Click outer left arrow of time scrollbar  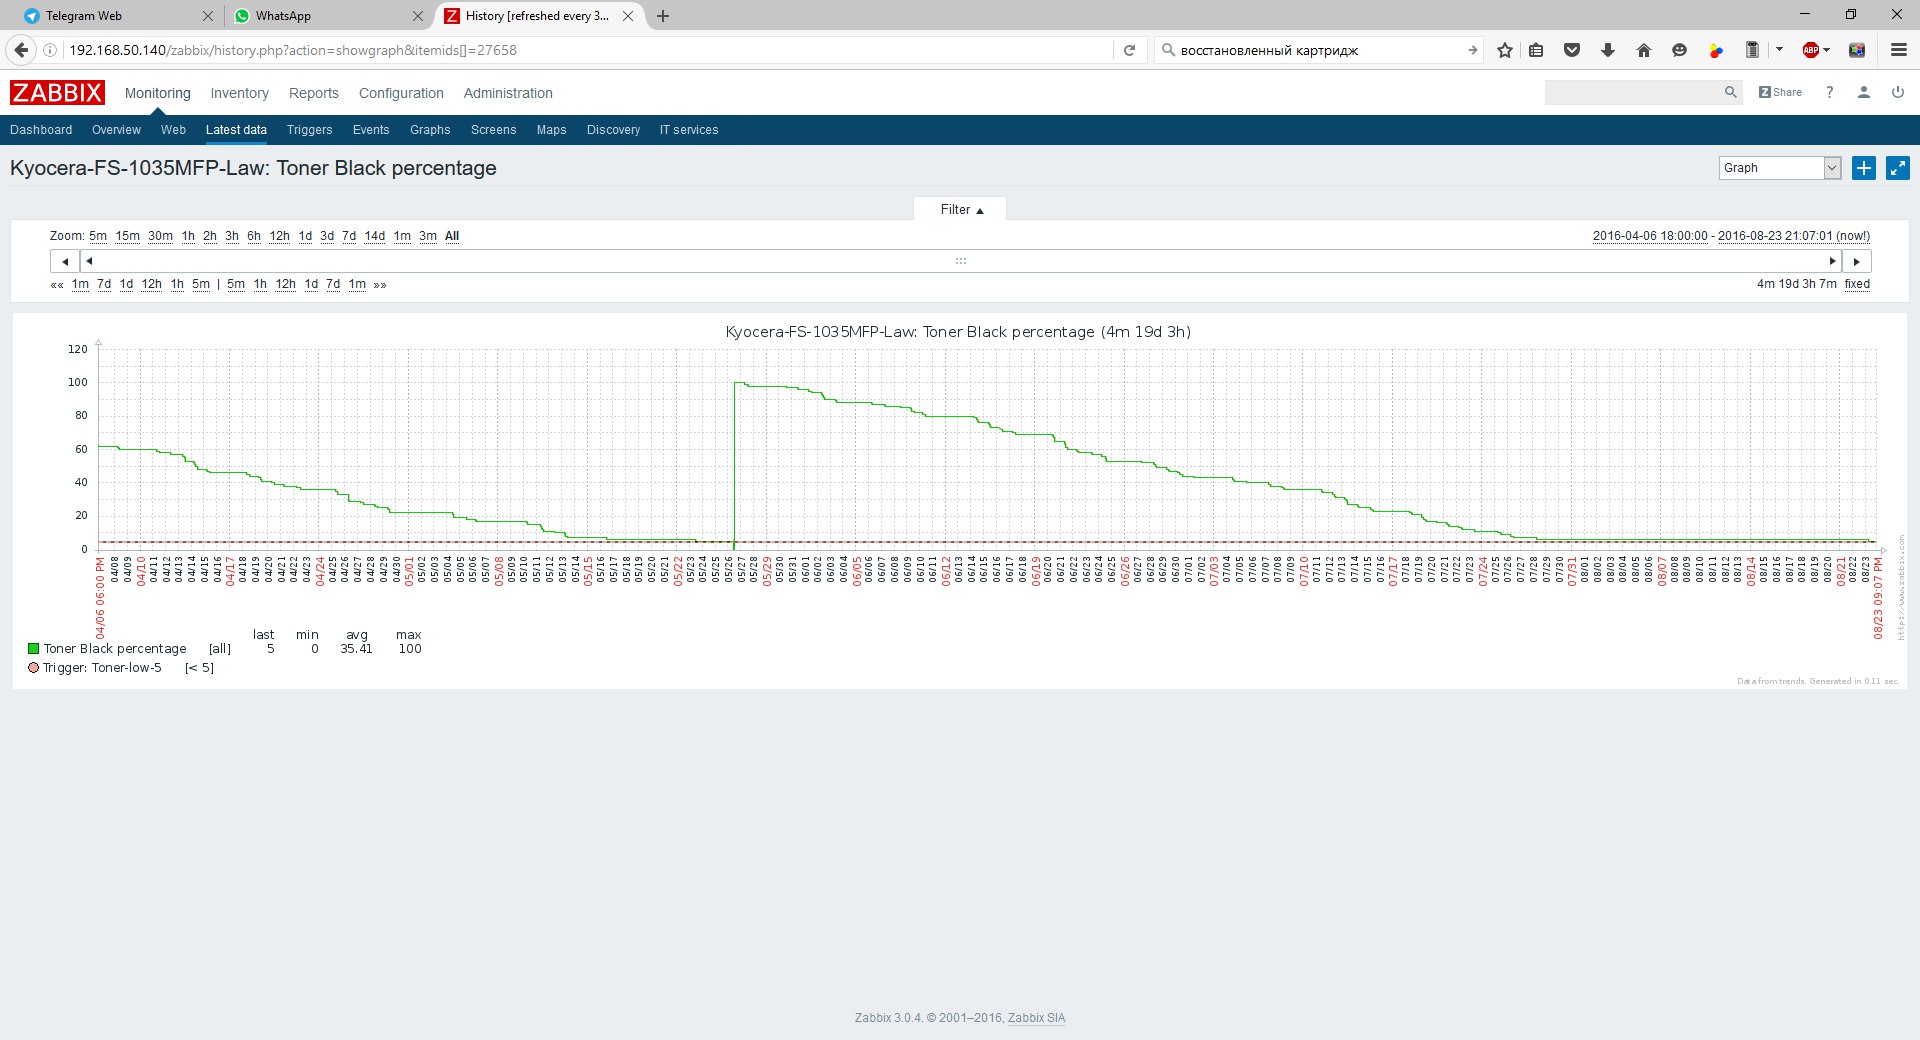65,261
